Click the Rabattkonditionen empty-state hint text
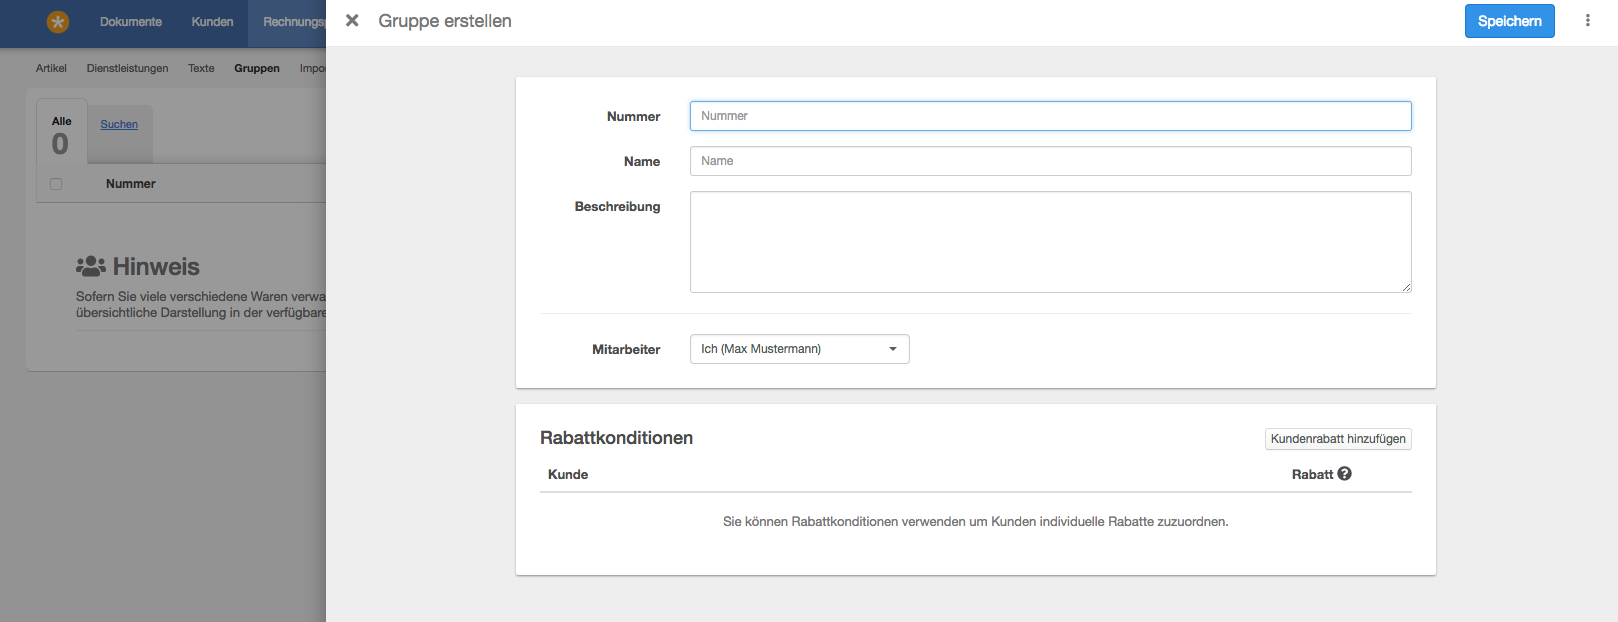 [x=975, y=521]
